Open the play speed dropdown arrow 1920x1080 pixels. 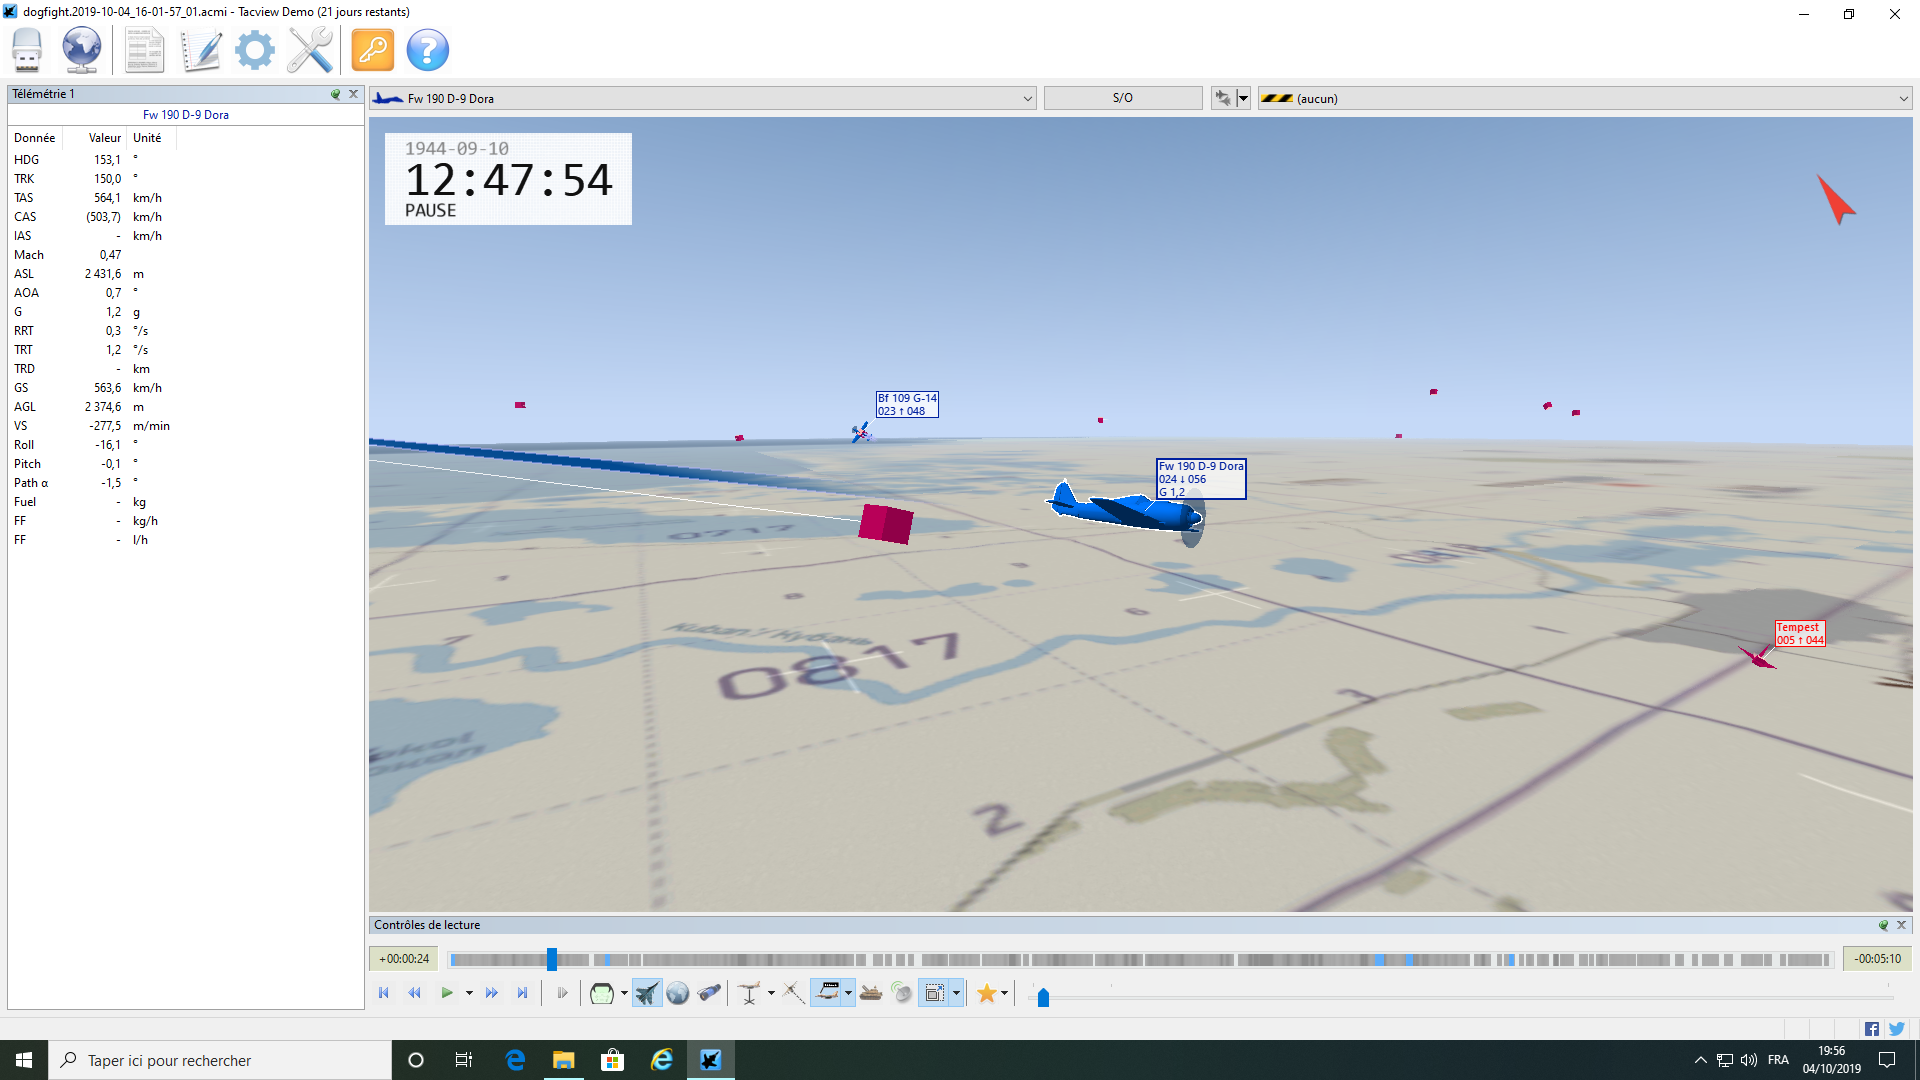pos(469,993)
